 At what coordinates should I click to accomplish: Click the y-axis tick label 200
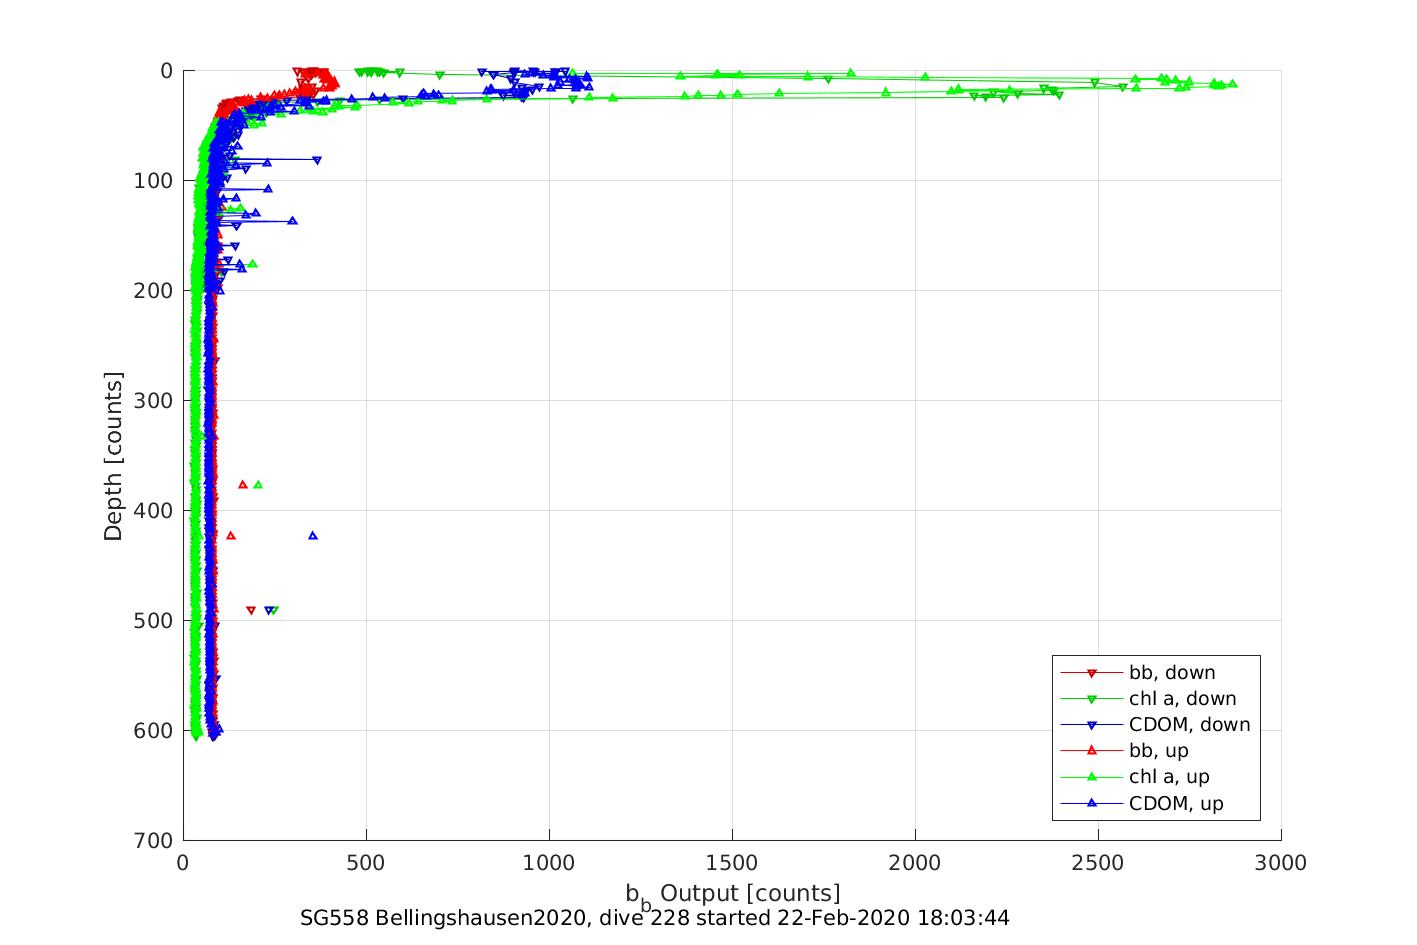coord(155,291)
